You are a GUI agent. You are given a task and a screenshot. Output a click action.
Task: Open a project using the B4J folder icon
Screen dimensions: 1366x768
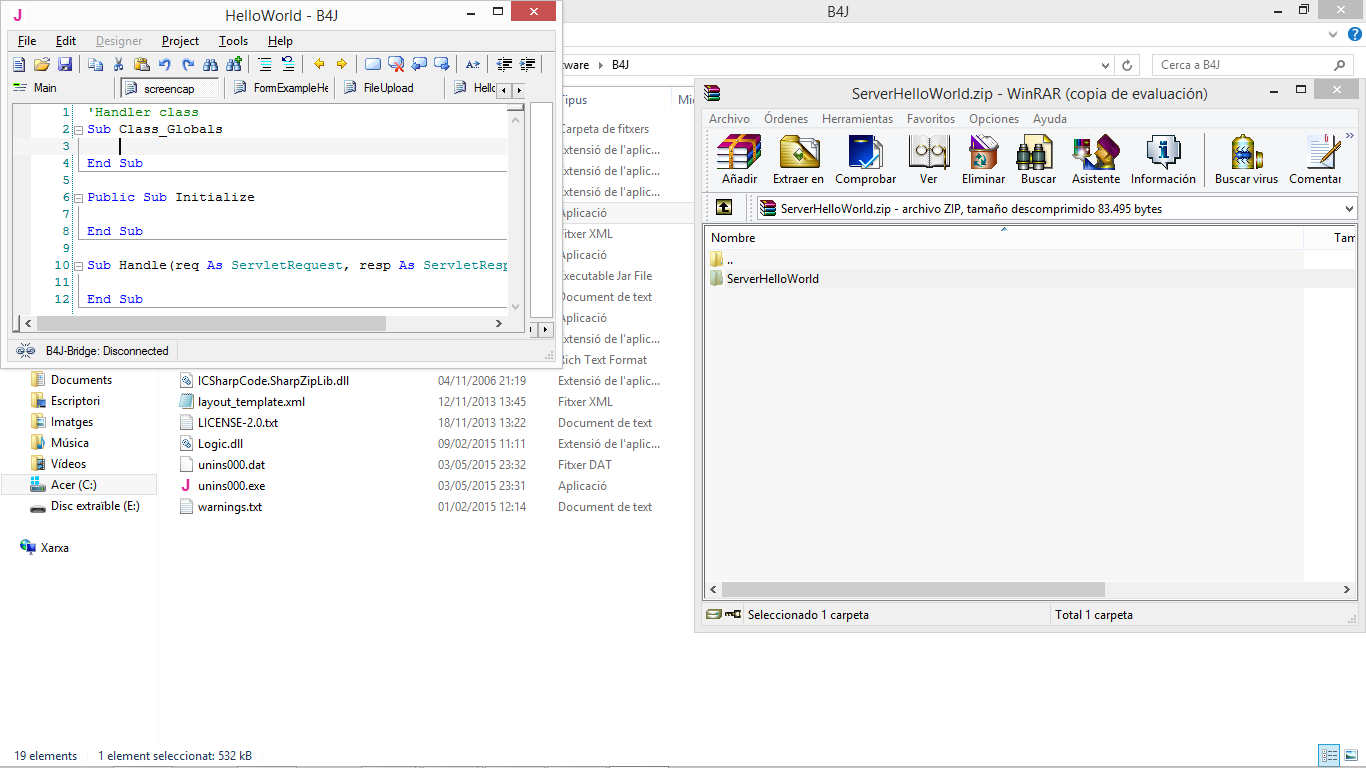[42, 64]
